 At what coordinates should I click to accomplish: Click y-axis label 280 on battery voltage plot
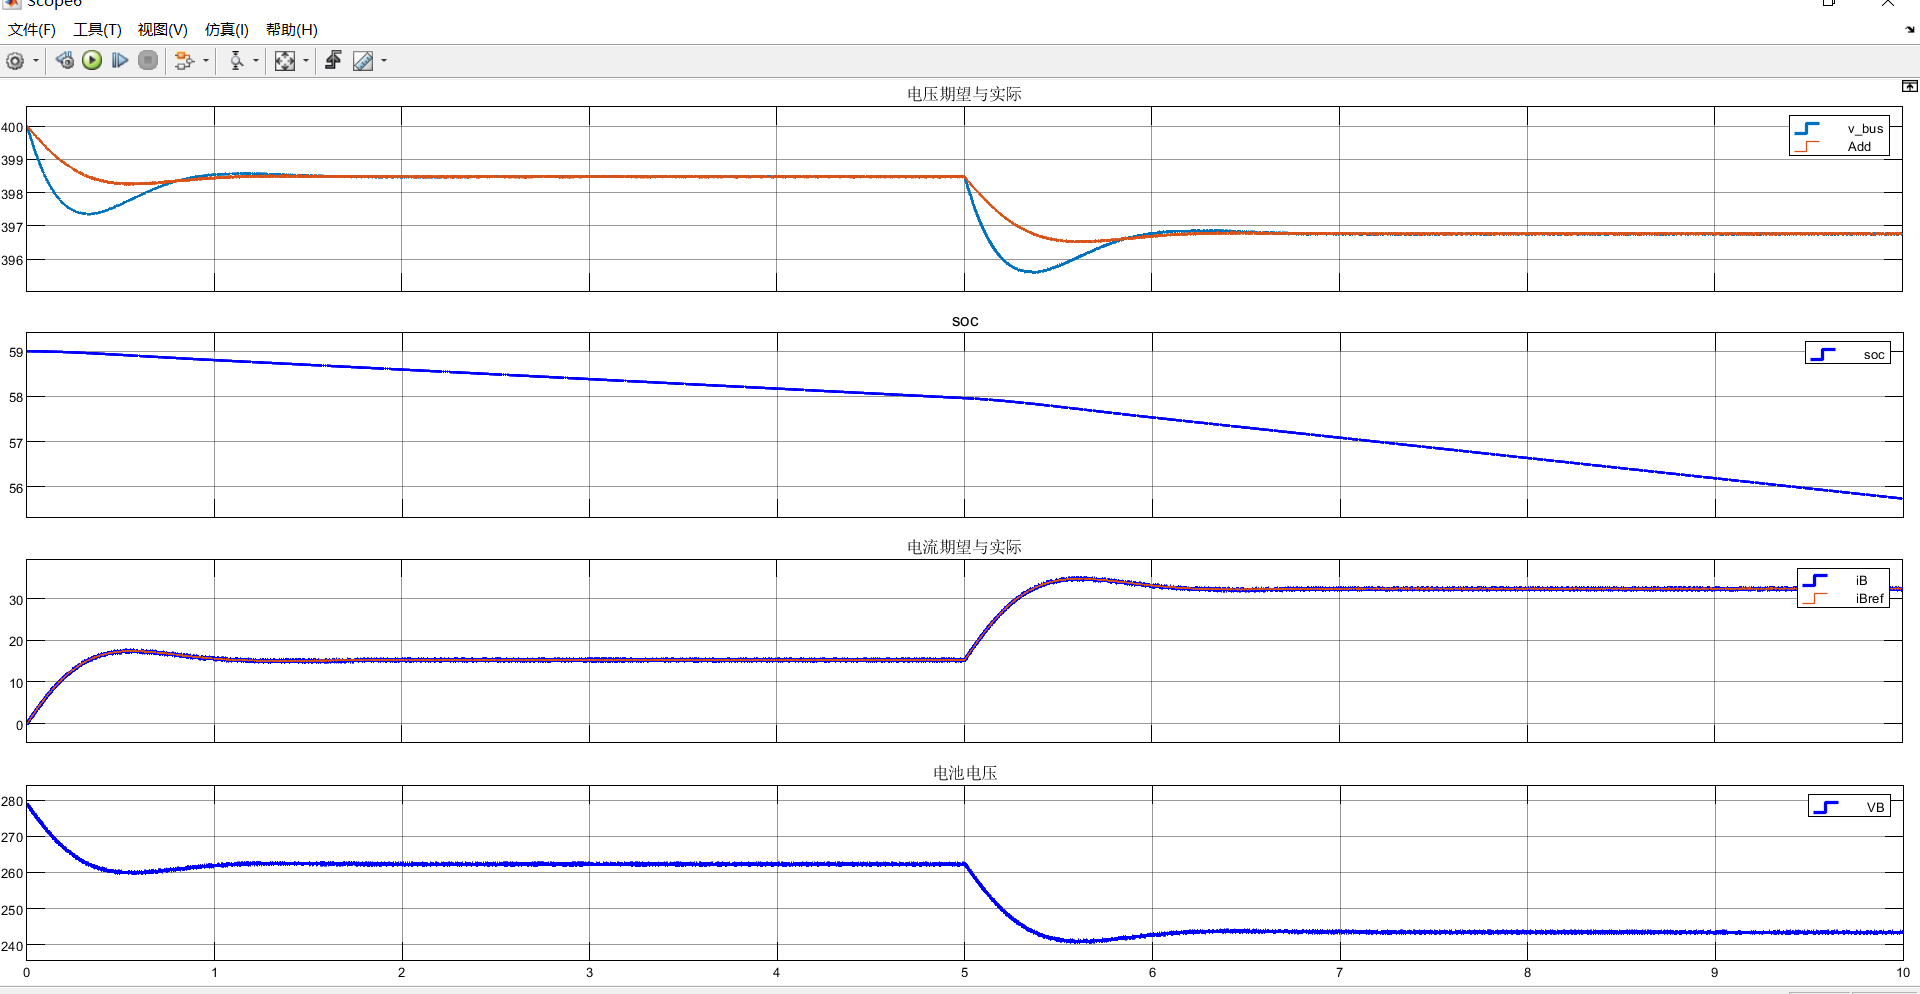[12, 802]
